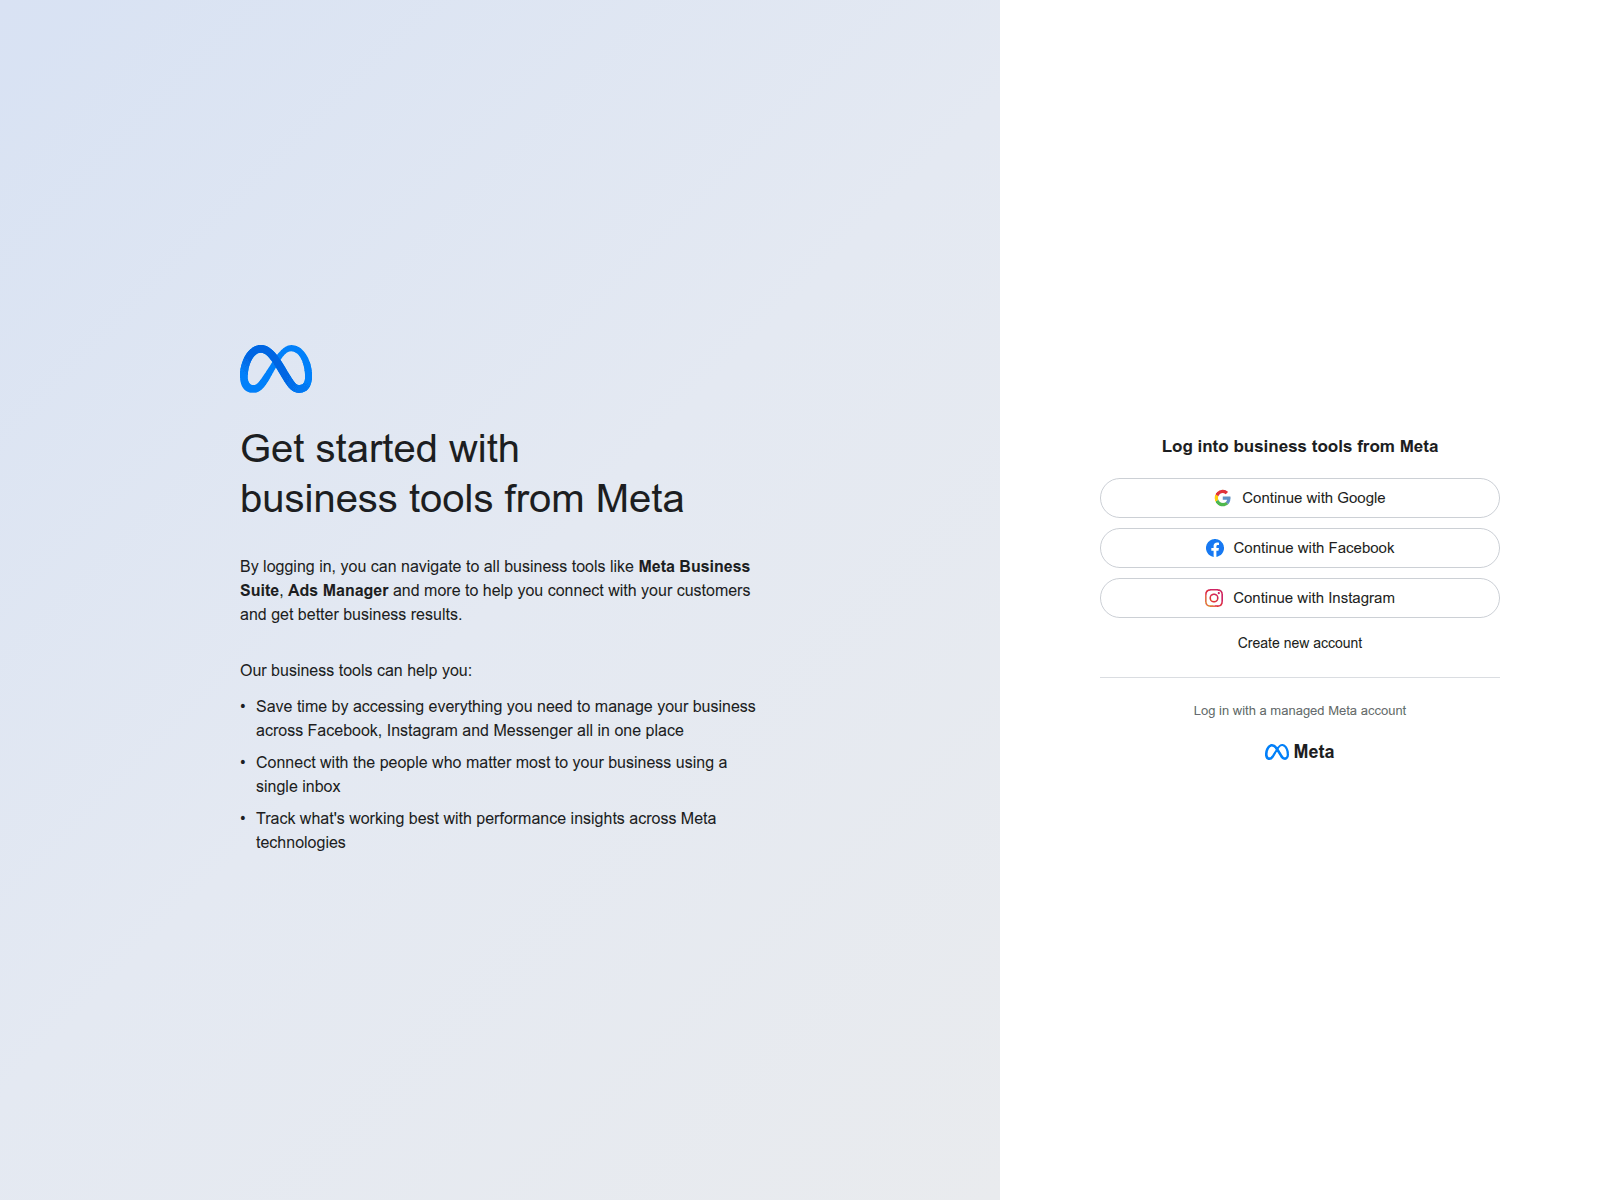Click 'Our business tools can help you:' text
The width and height of the screenshot is (1600, 1200).
pyautogui.click(x=356, y=671)
